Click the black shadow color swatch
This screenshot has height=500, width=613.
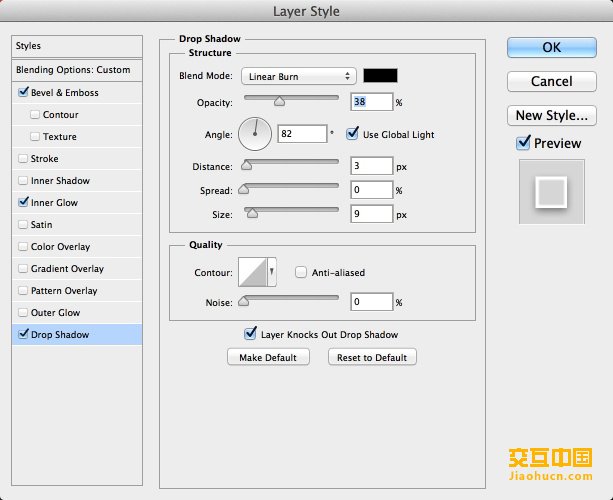pos(380,75)
